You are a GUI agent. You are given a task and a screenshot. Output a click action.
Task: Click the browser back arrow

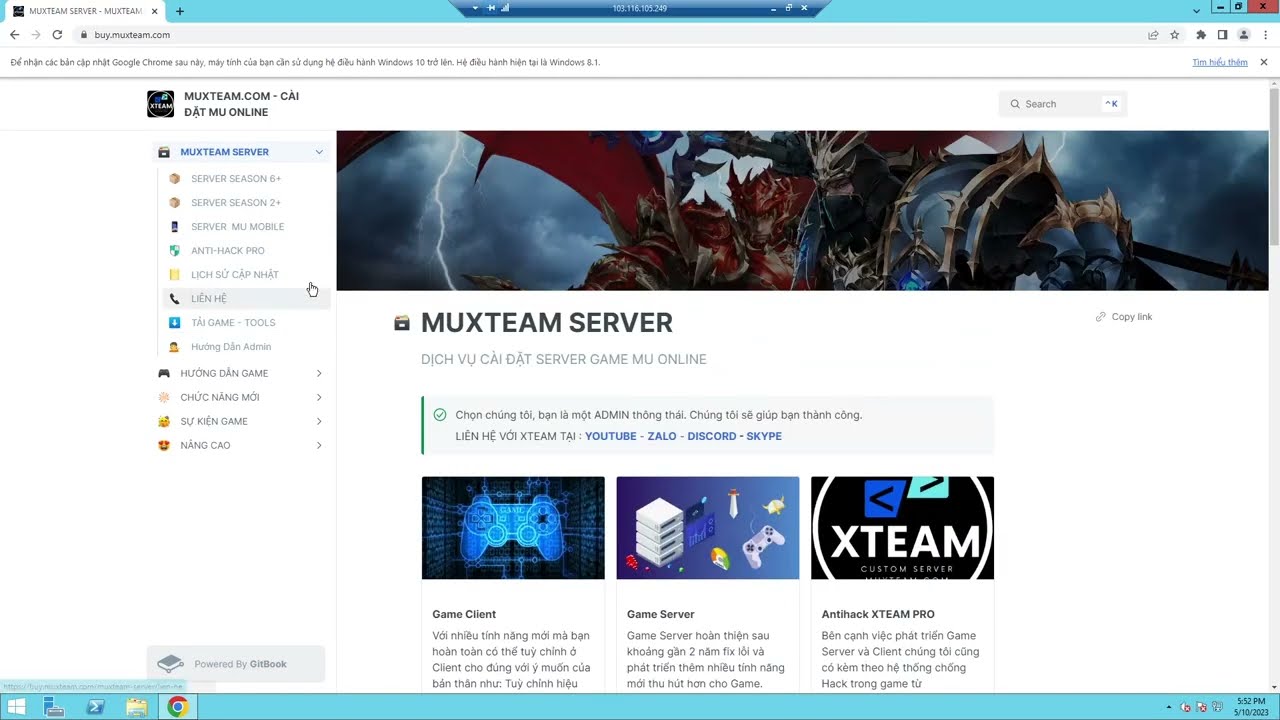pyautogui.click(x=14, y=35)
